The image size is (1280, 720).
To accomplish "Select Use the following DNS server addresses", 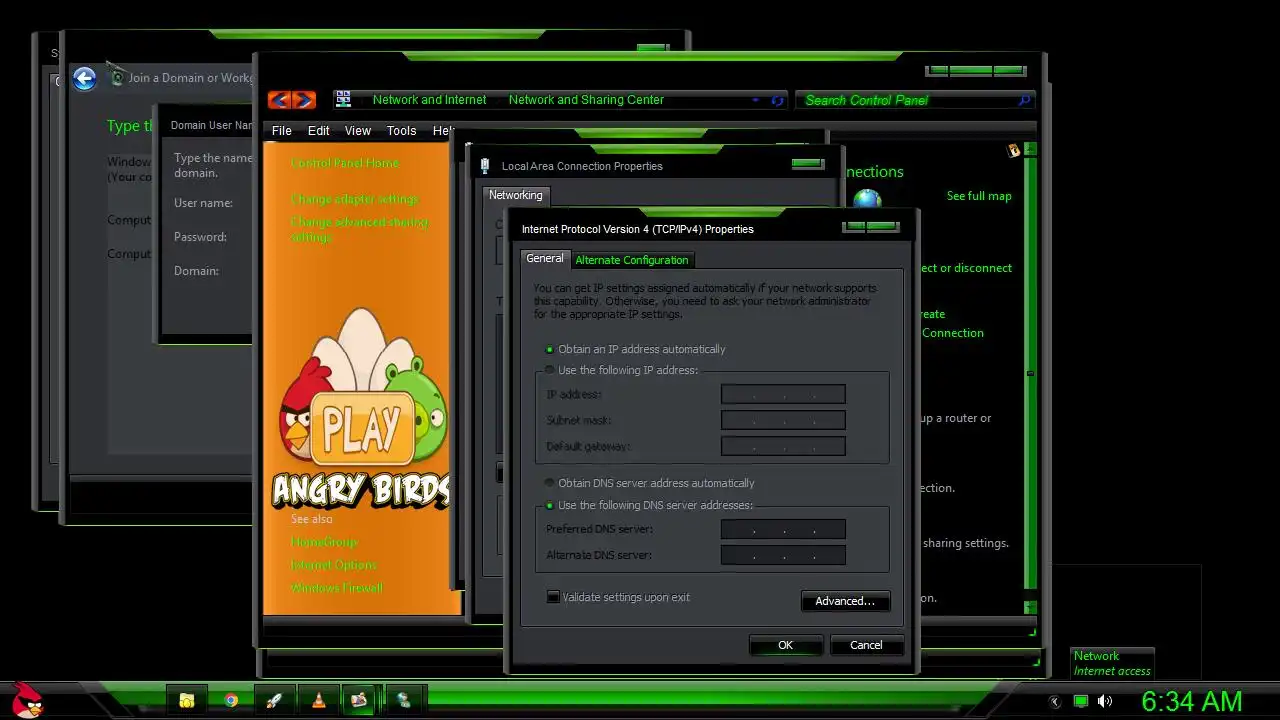I will 550,505.
